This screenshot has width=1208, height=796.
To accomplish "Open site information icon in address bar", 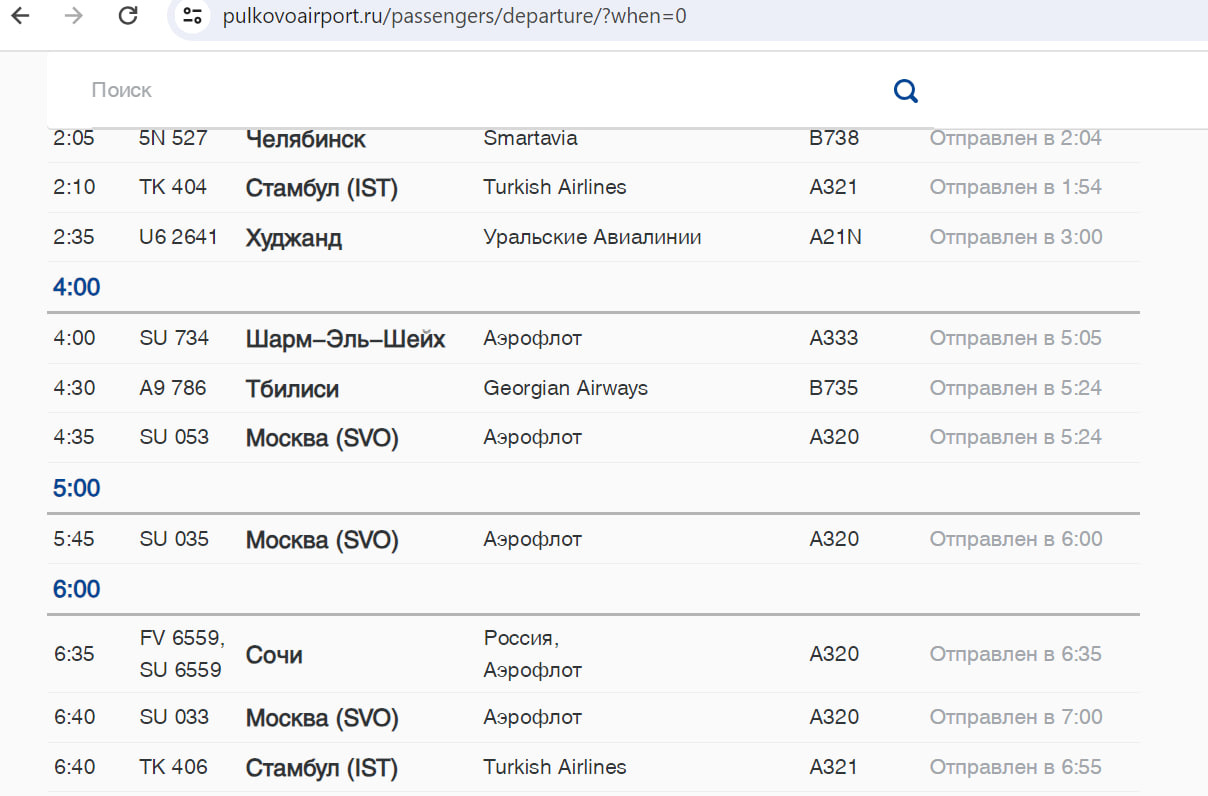I will 193,16.
